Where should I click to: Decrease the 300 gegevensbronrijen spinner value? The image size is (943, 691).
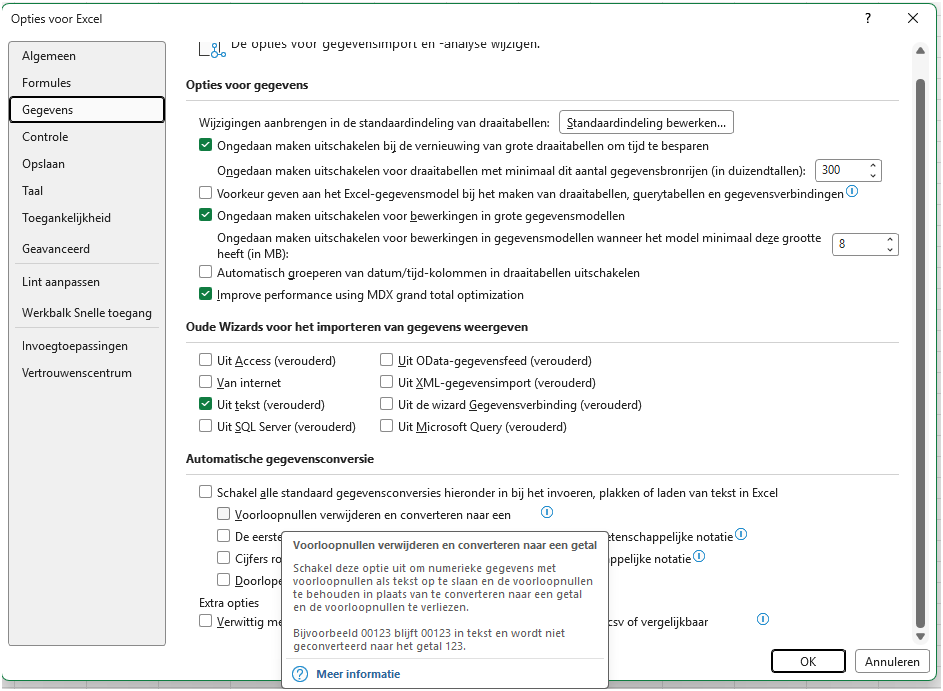pos(873,176)
